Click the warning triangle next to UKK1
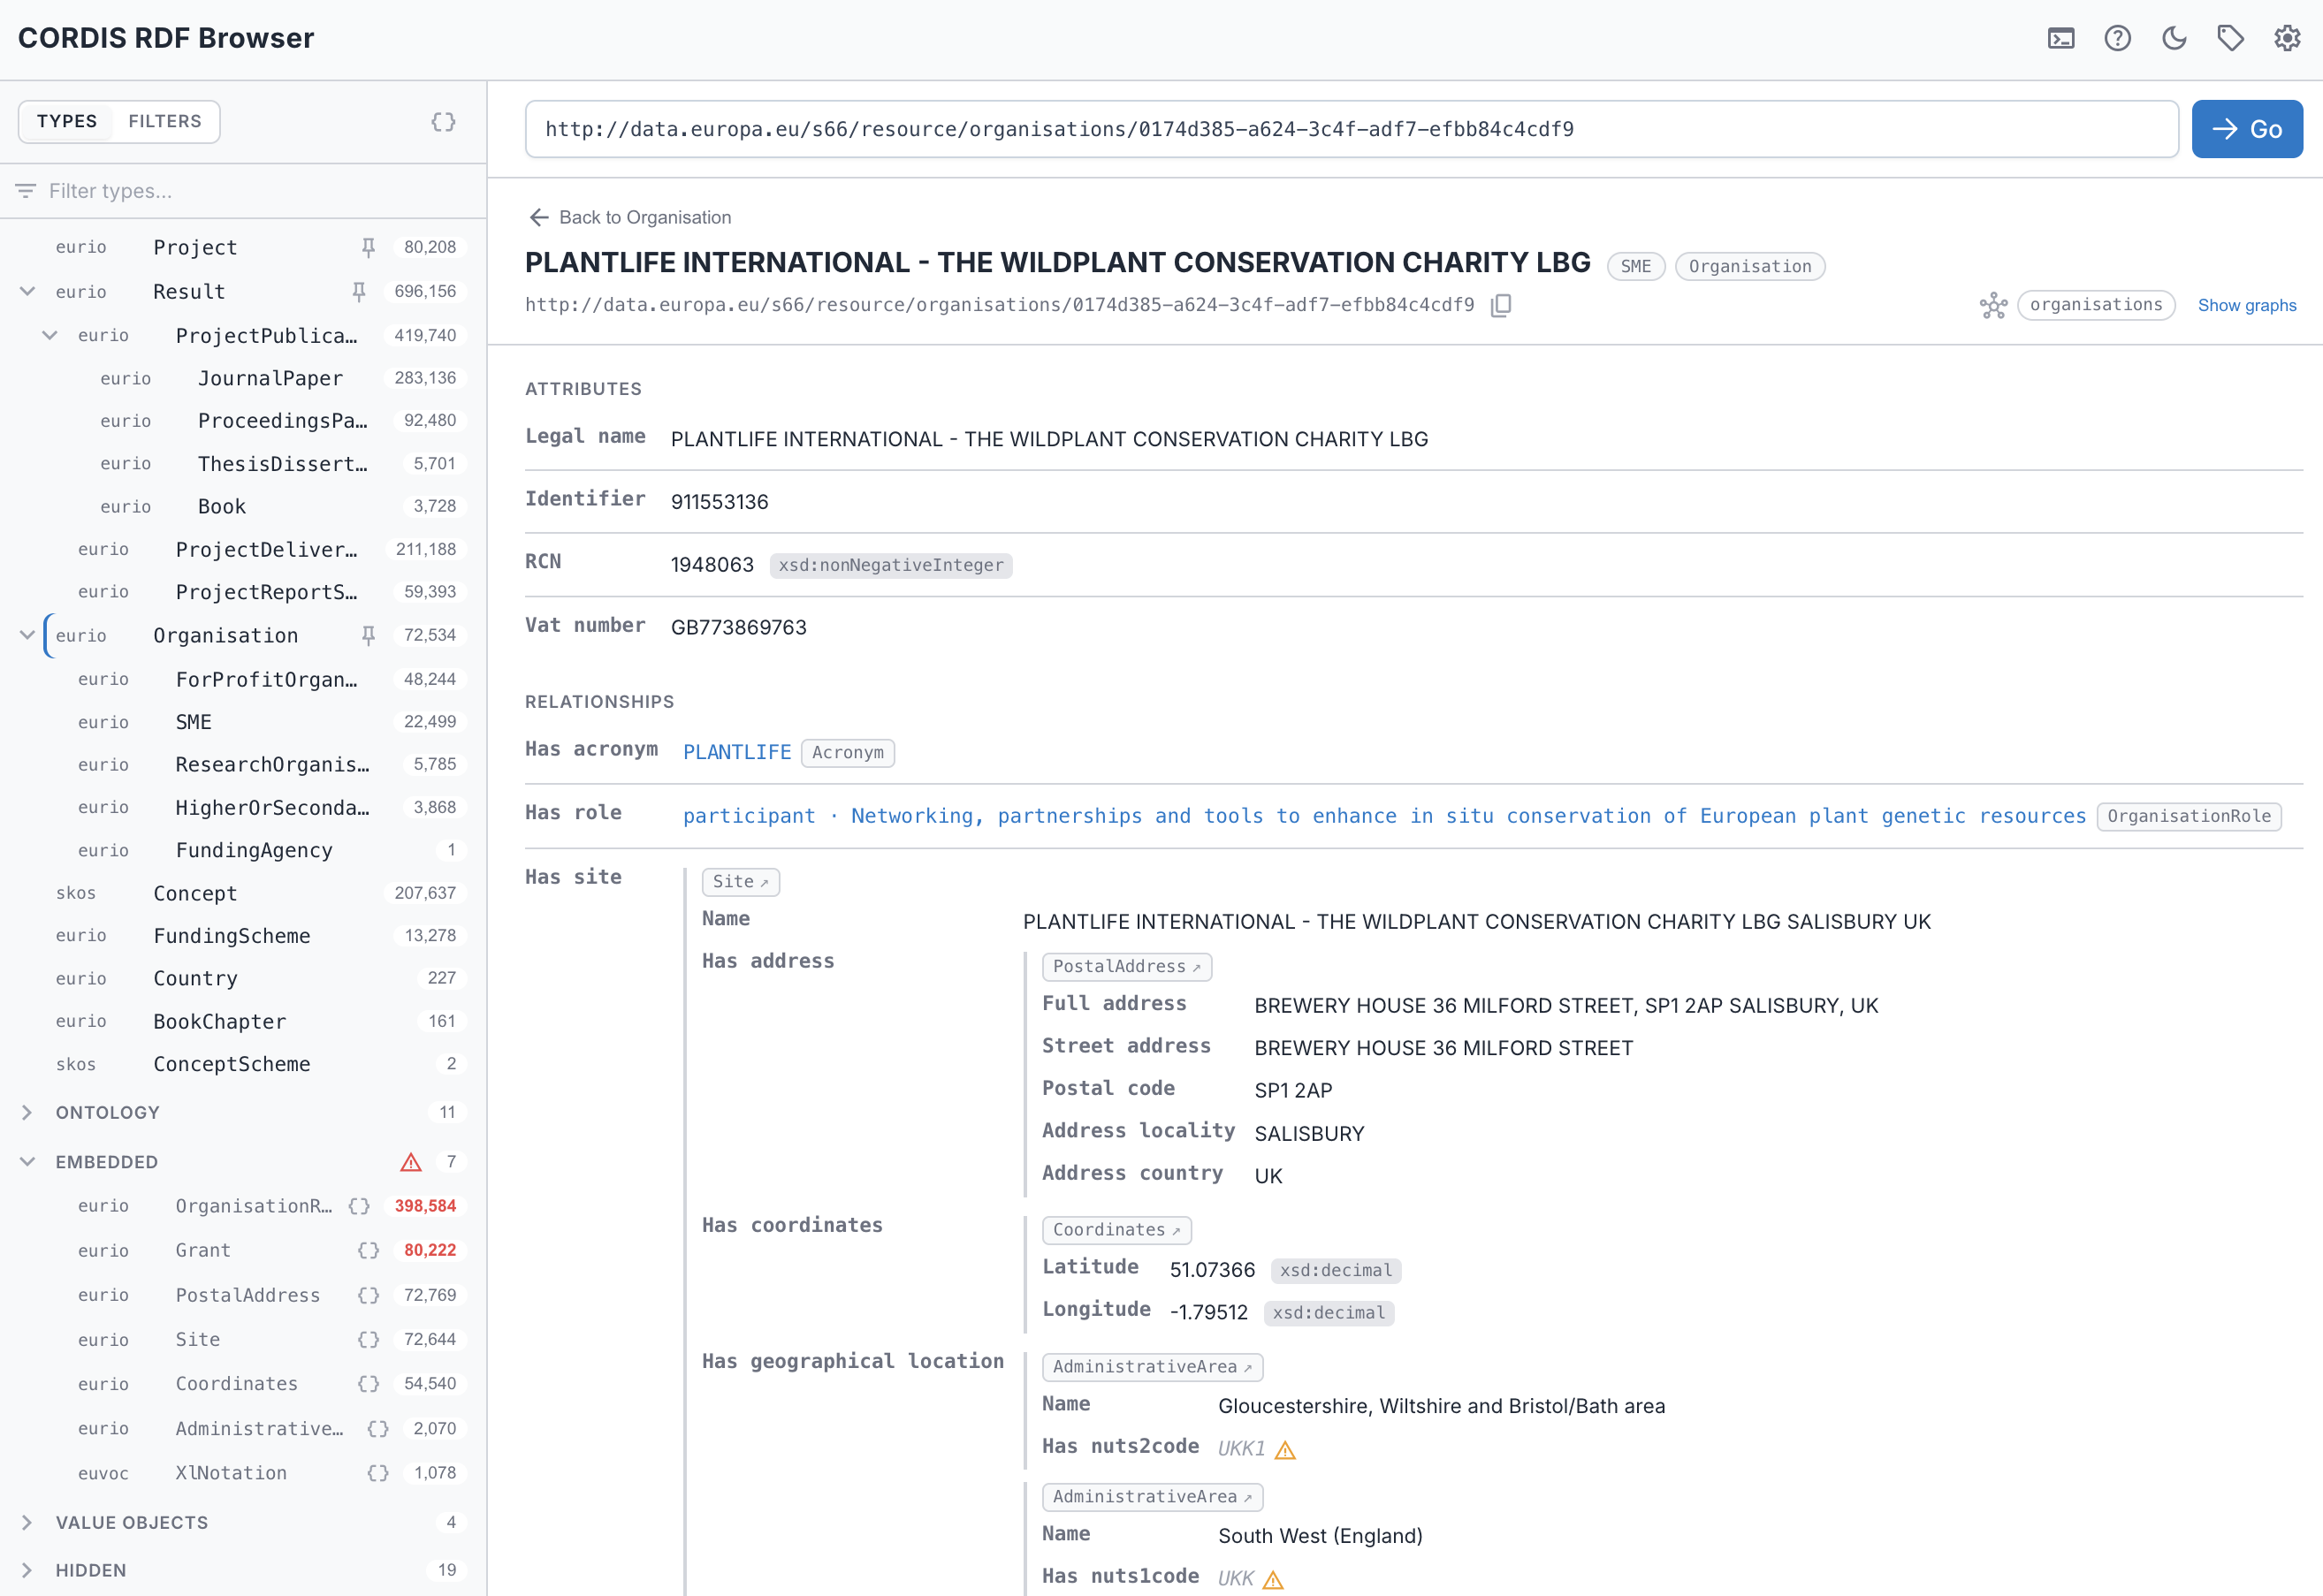The image size is (2323, 1596). coord(1286,1450)
